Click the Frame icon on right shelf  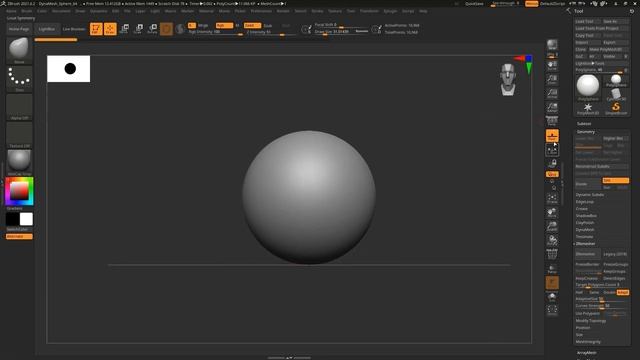click(552, 199)
